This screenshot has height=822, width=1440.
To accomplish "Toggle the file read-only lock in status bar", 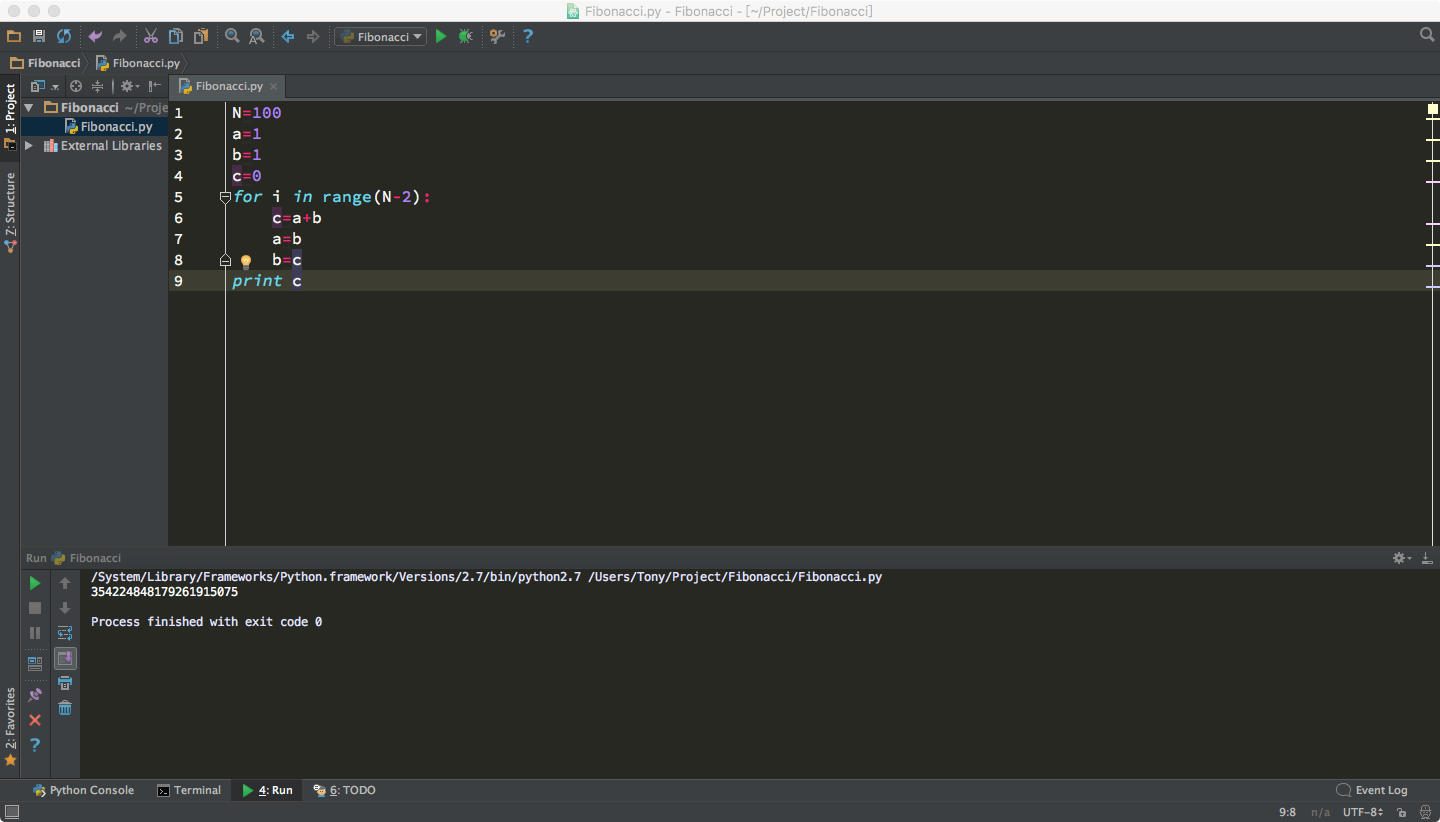I will click(x=1402, y=813).
